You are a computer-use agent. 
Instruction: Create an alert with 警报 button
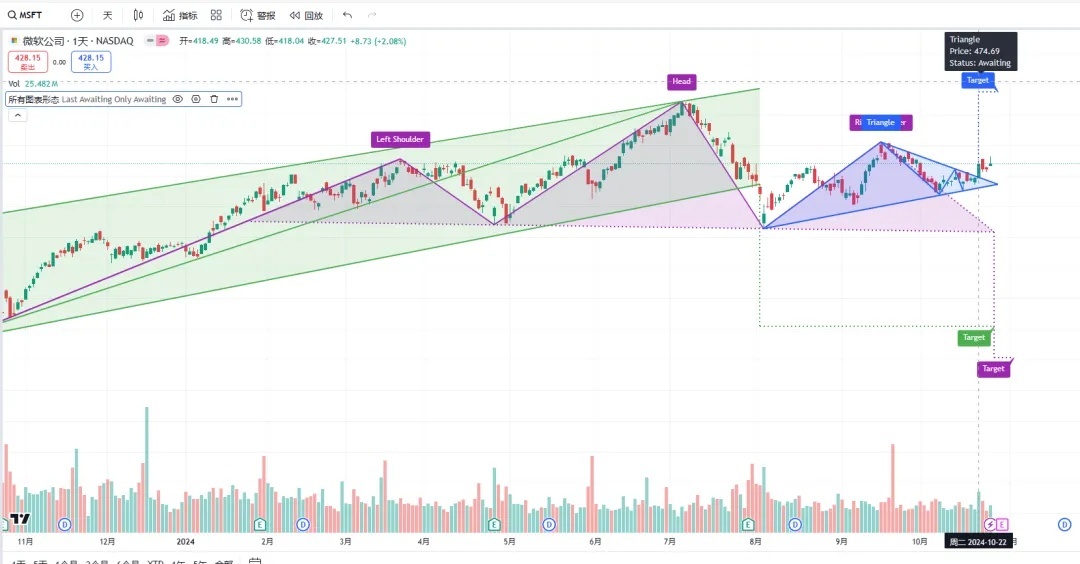[x=258, y=15]
